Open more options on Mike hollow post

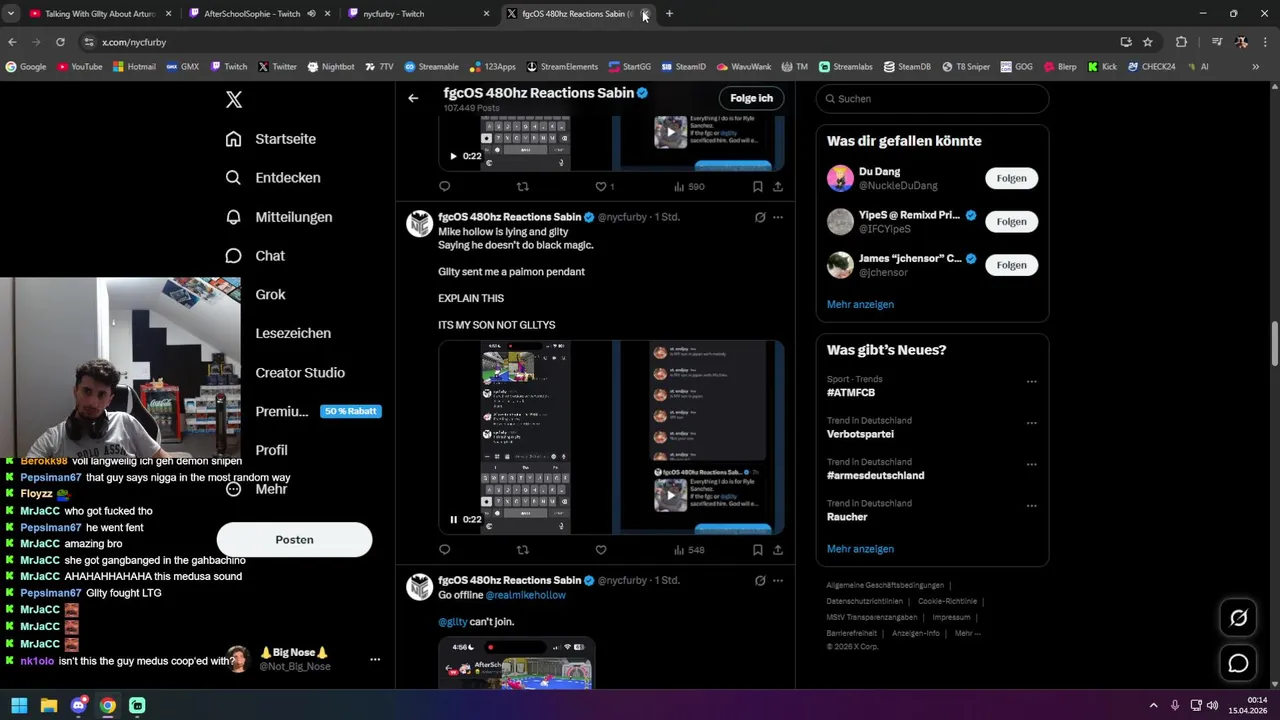(778, 217)
